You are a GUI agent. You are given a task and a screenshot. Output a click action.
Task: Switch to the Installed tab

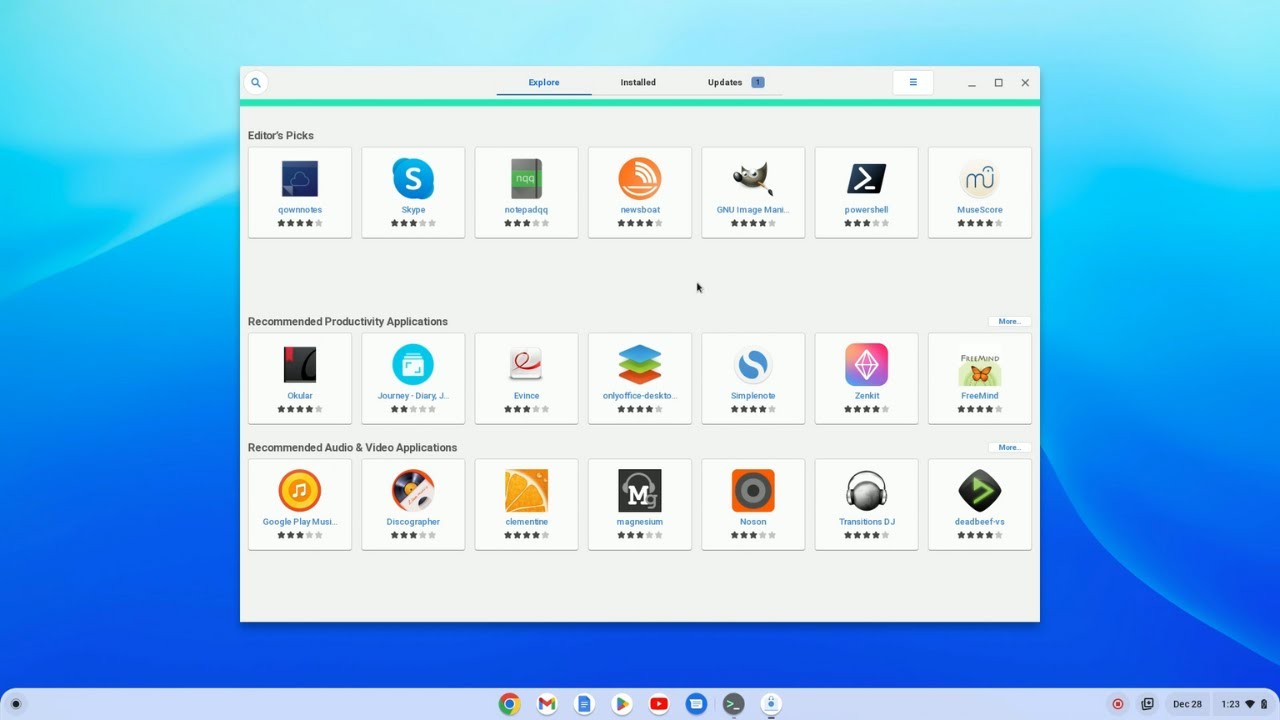(638, 82)
